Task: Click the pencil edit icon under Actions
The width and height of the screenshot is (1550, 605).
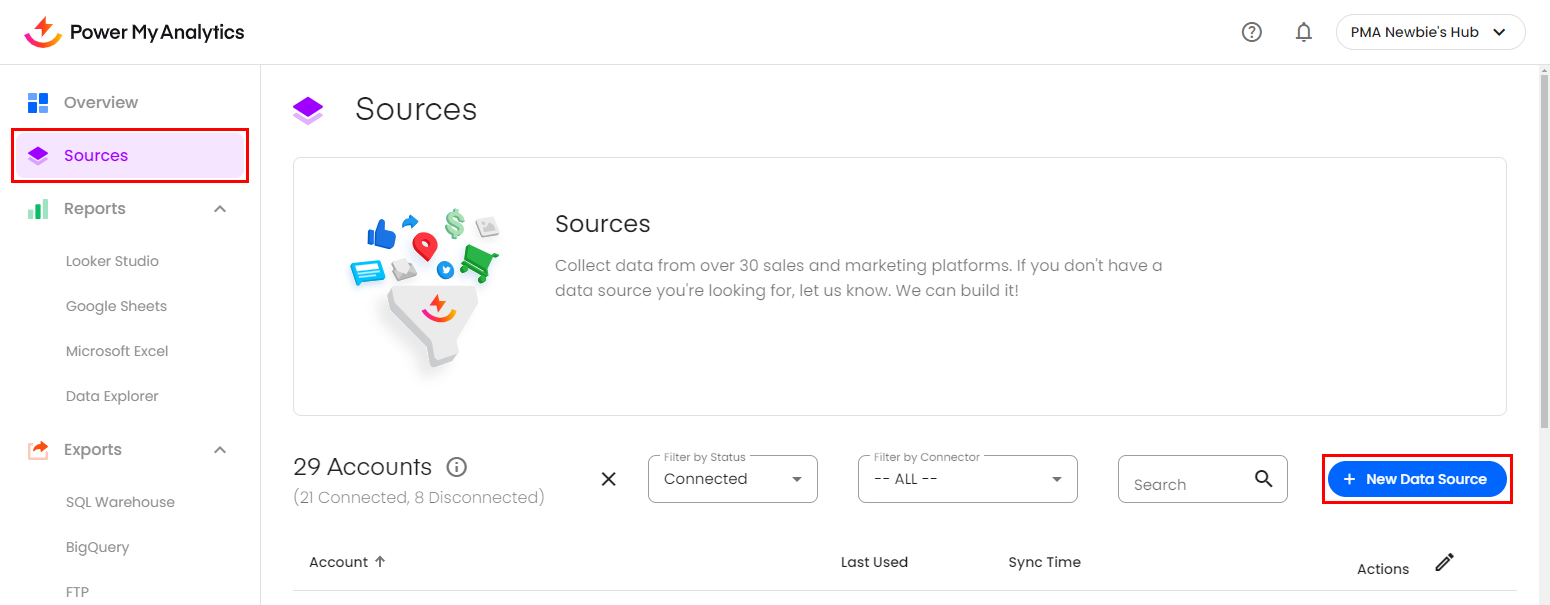Action: click(x=1444, y=562)
